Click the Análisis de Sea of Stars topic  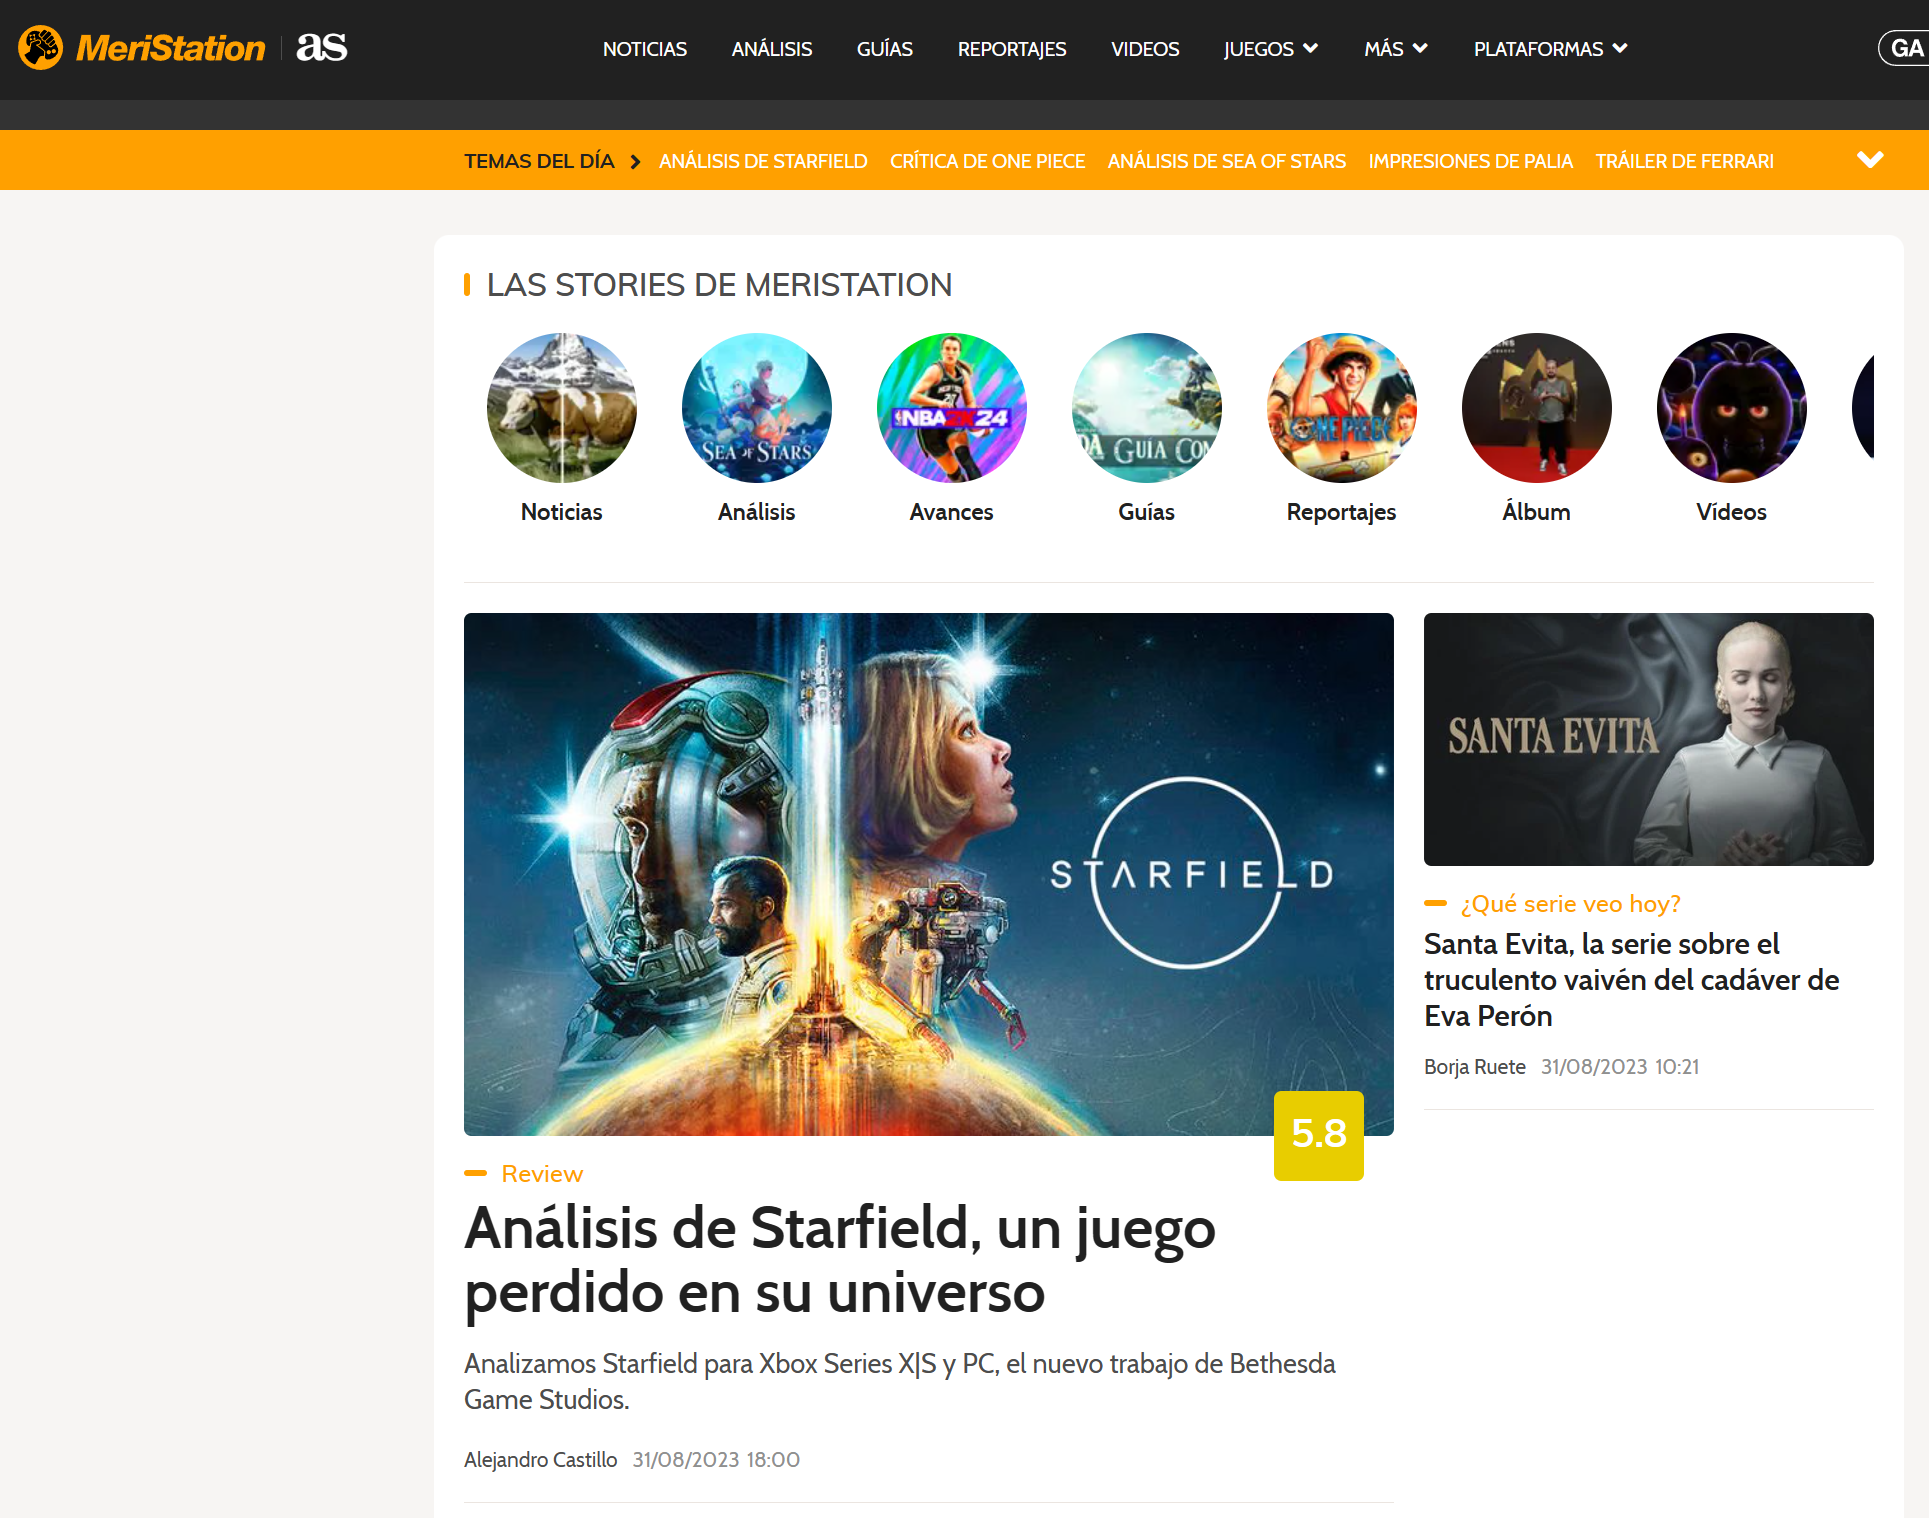[1227, 161]
